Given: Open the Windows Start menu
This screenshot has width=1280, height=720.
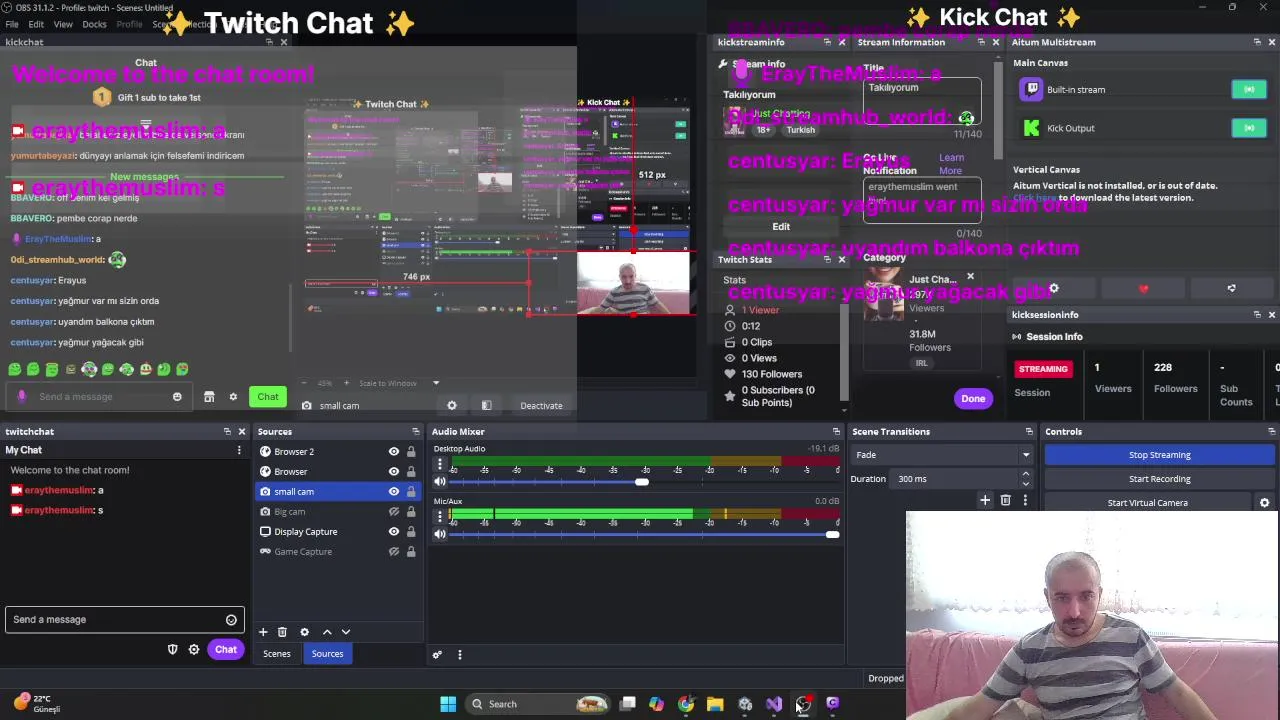Looking at the screenshot, I should (448, 704).
